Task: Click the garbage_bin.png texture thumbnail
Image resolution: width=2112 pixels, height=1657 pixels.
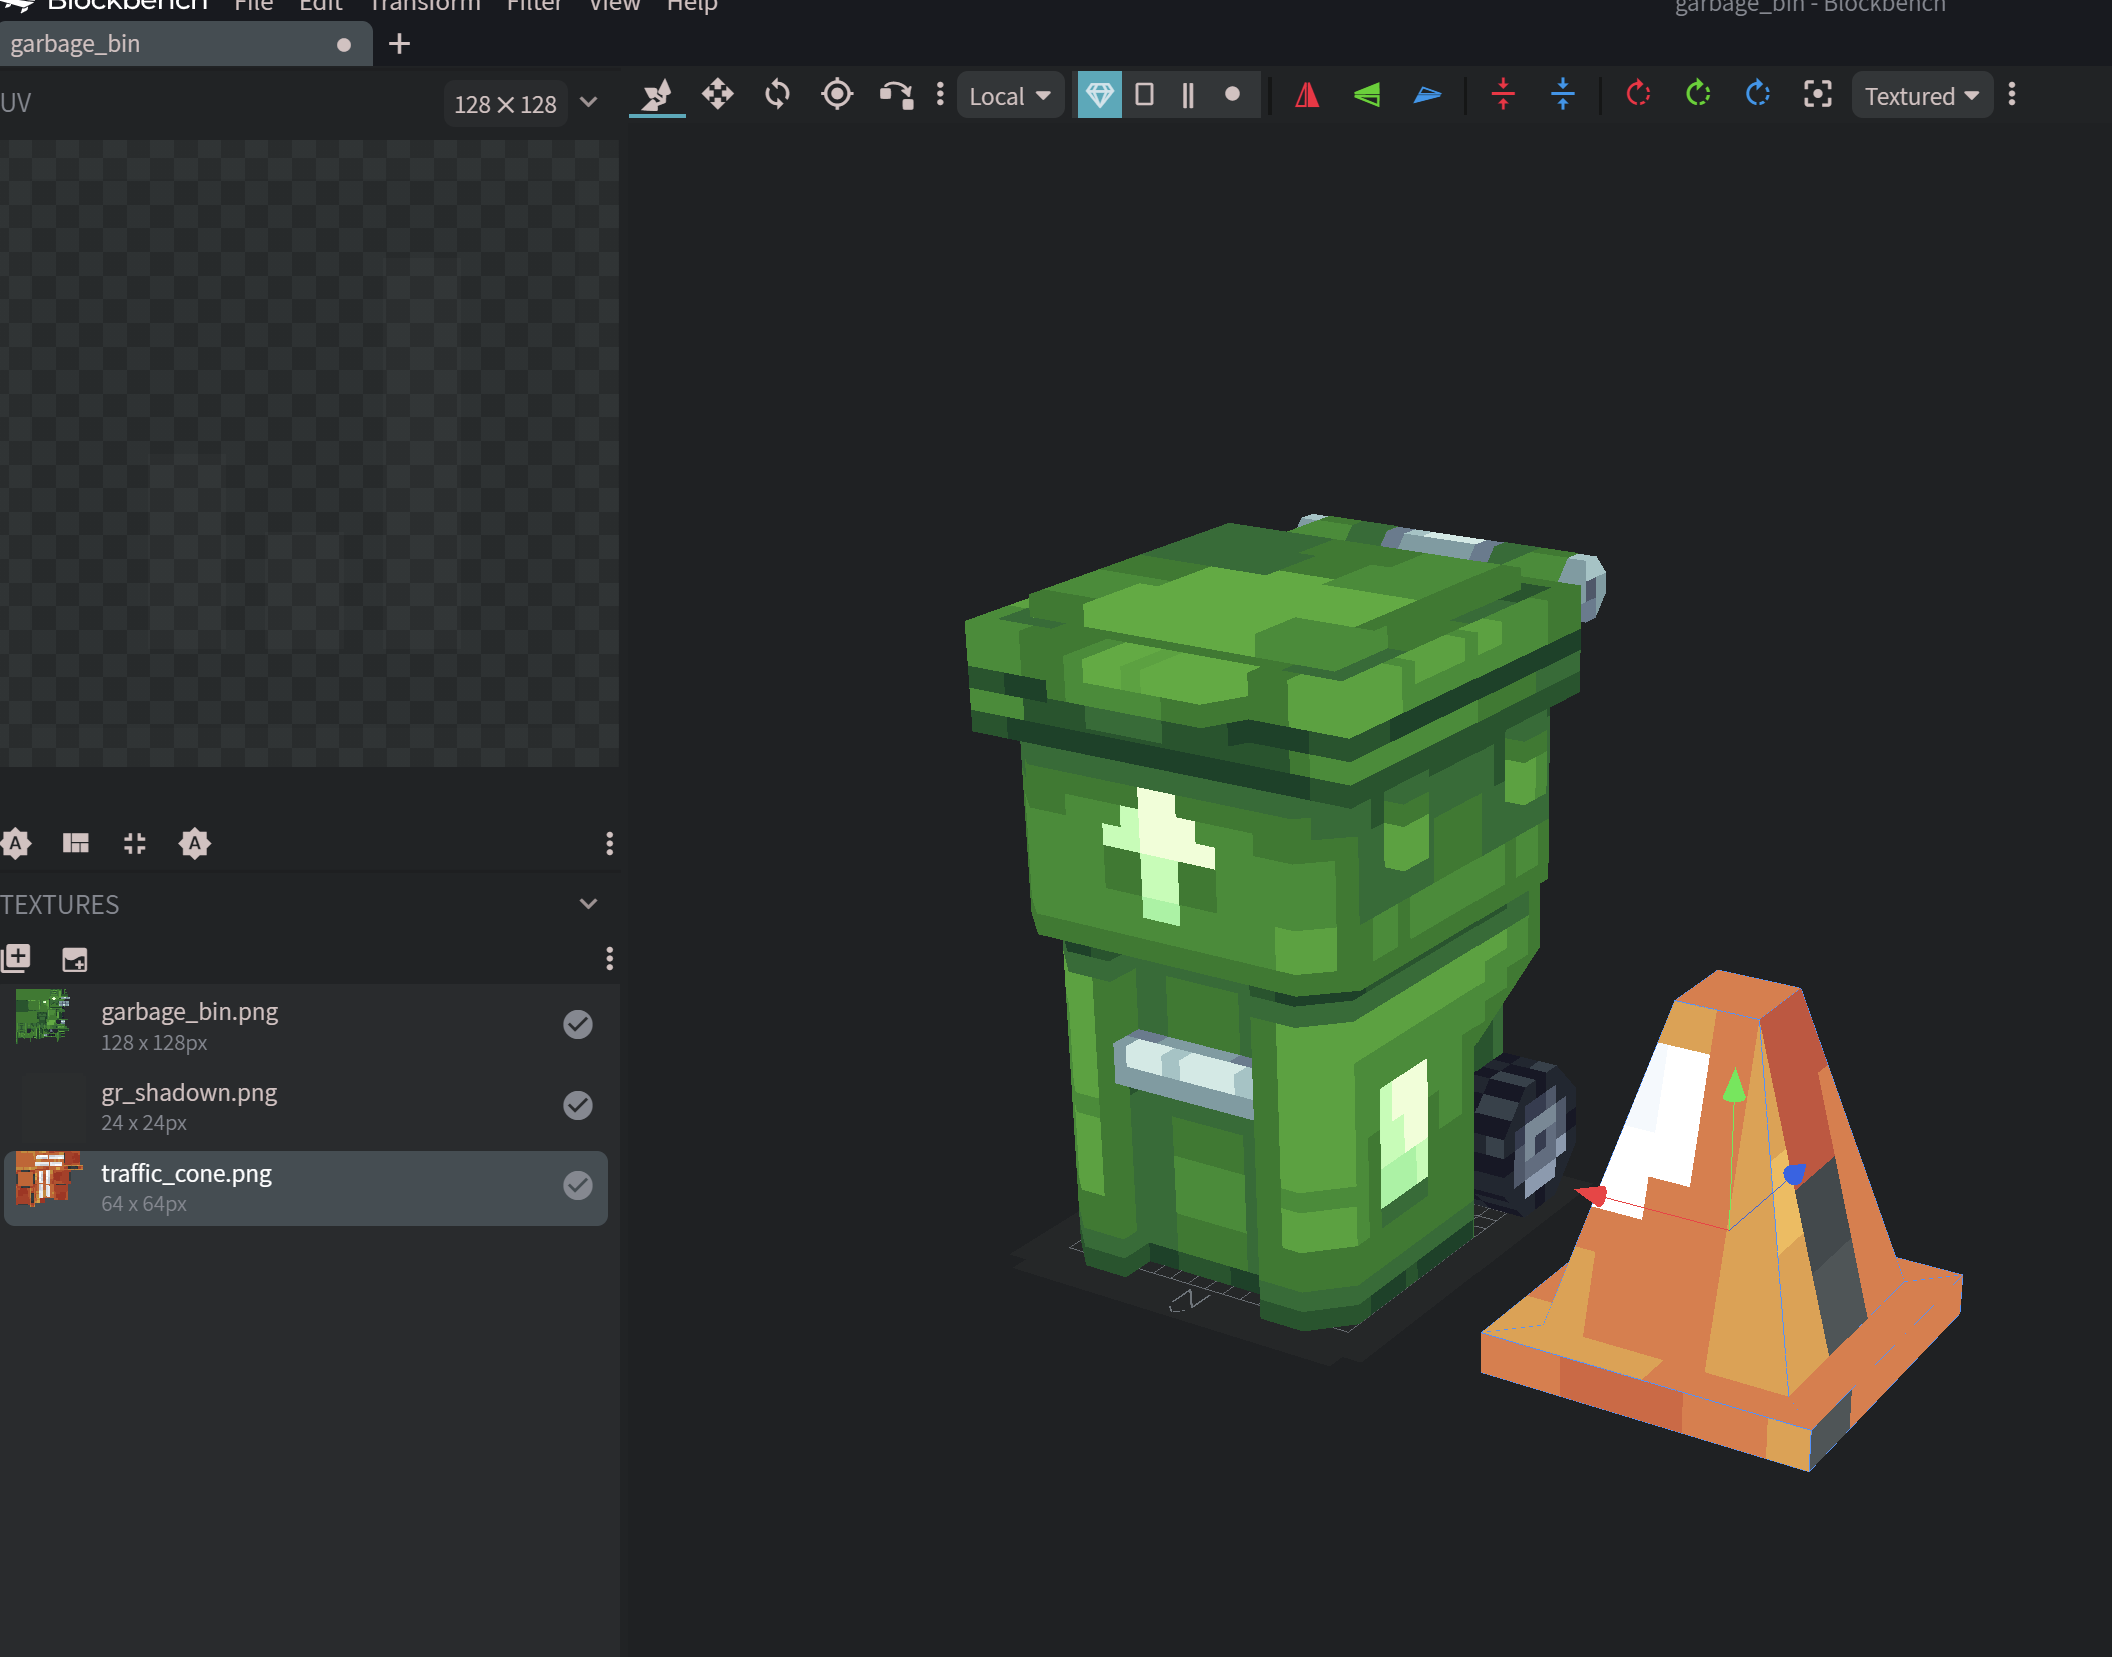Action: coord(44,1019)
